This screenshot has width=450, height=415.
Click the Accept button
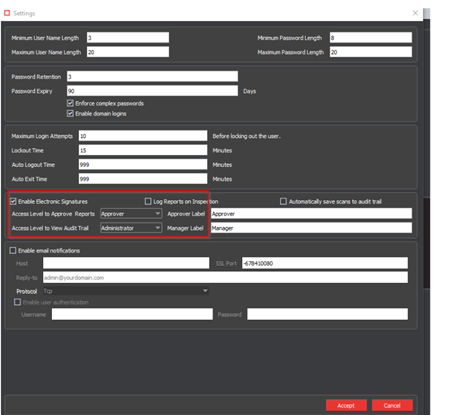point(346,405)
